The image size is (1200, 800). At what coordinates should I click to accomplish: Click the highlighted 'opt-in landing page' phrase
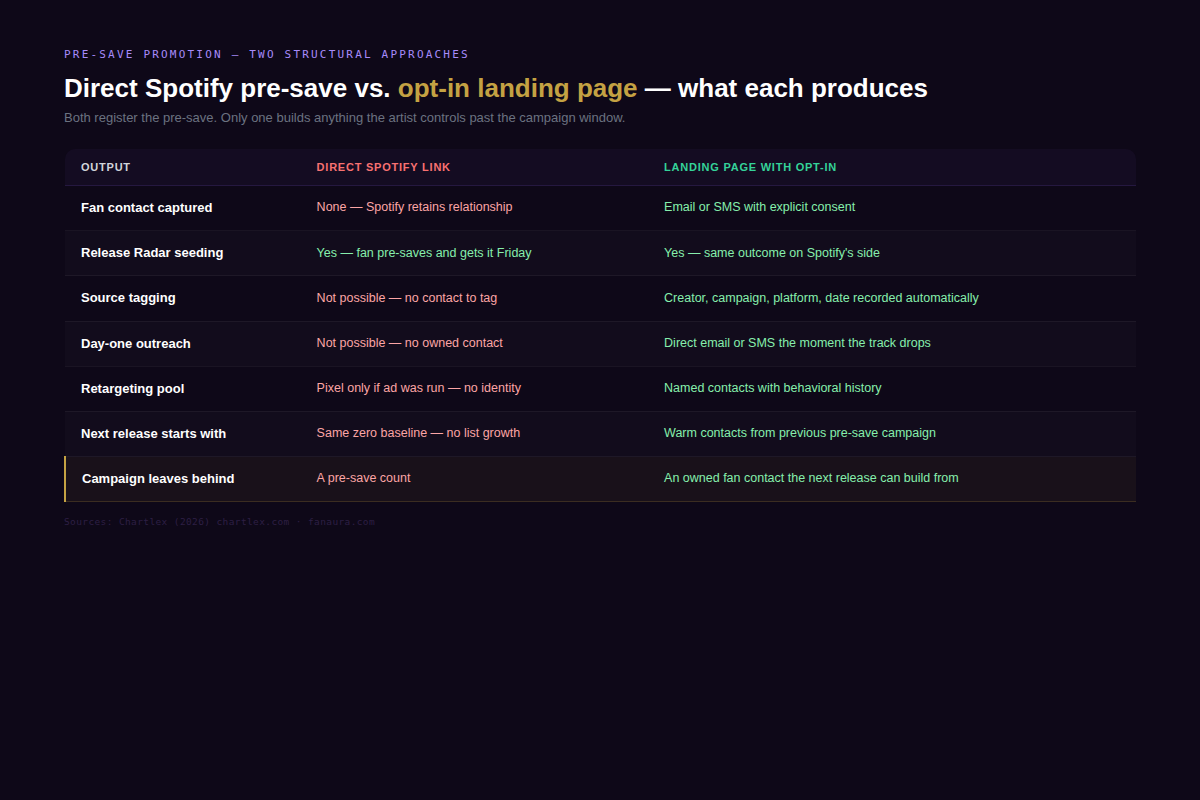[517, 88]
